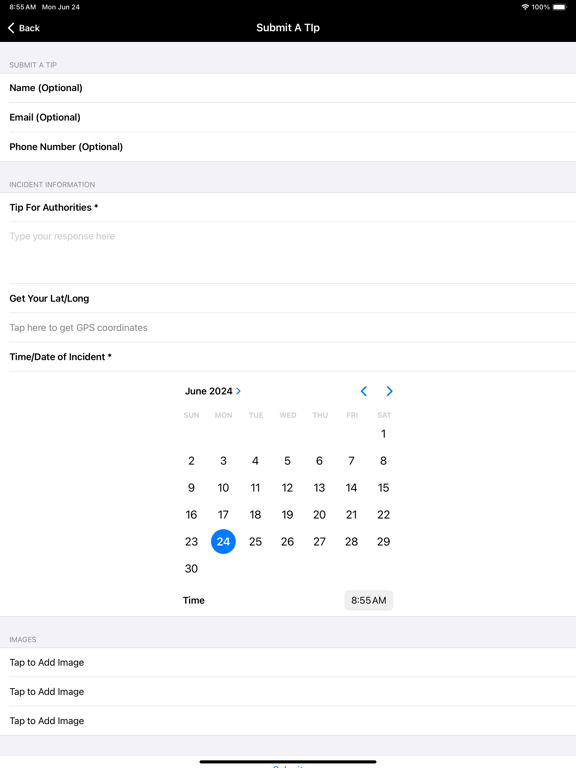Go to next month arrow
The image size is (576, 768).
(389, 391)
